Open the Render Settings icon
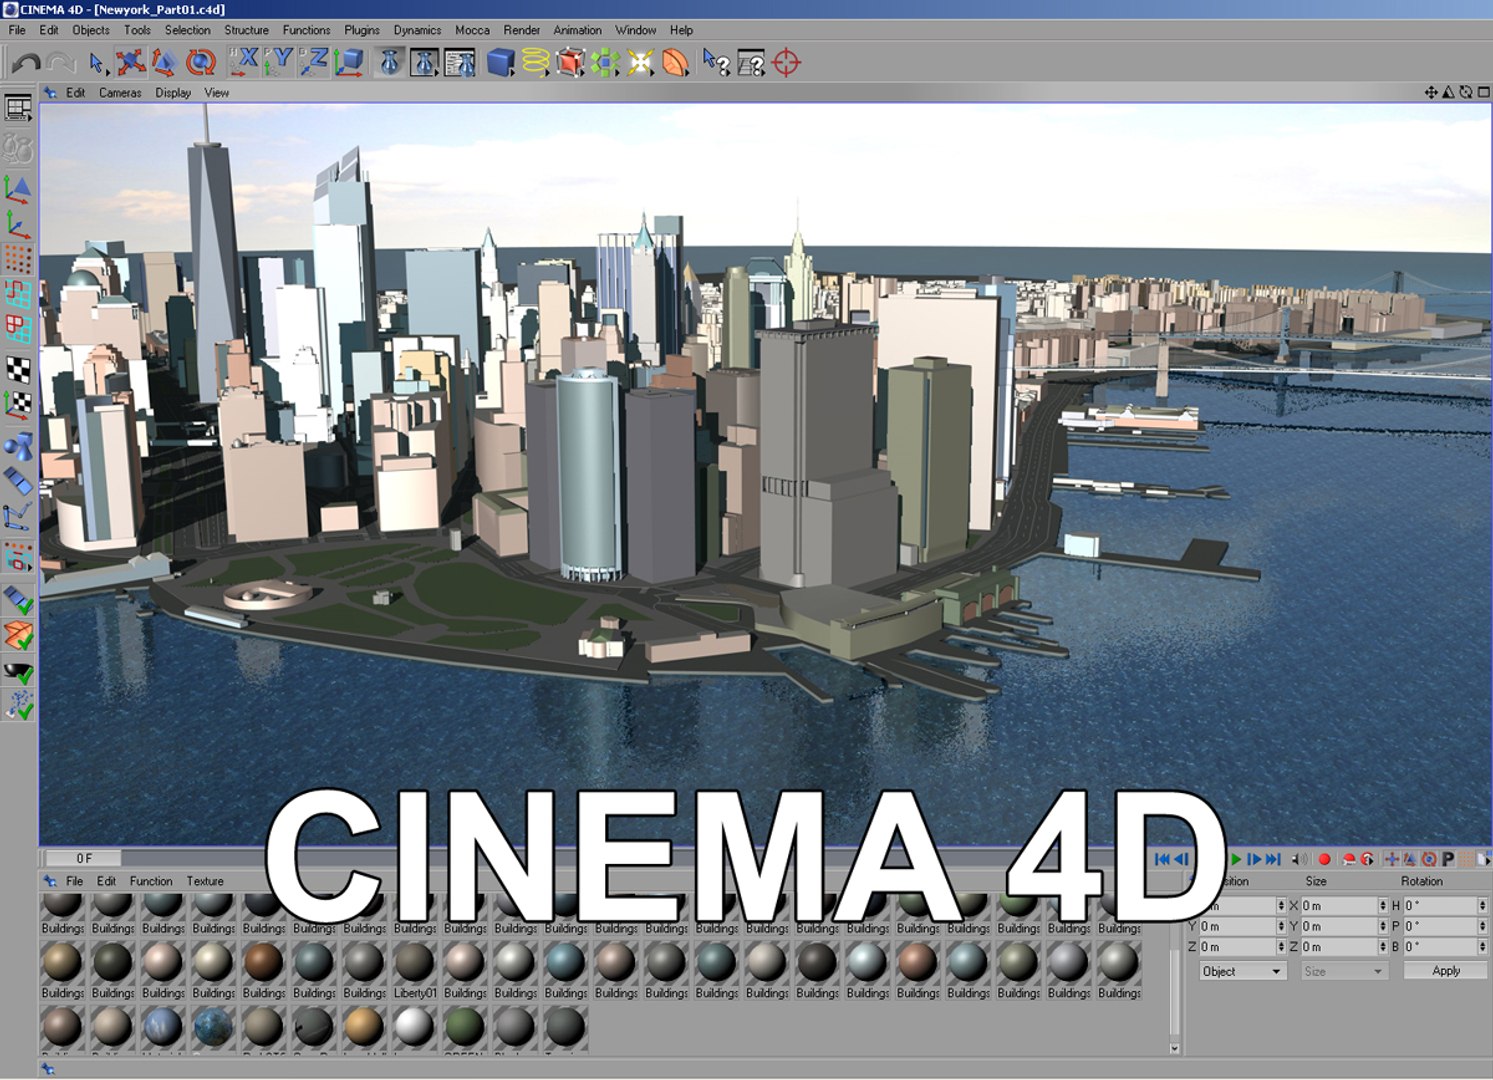 [459, 63]
